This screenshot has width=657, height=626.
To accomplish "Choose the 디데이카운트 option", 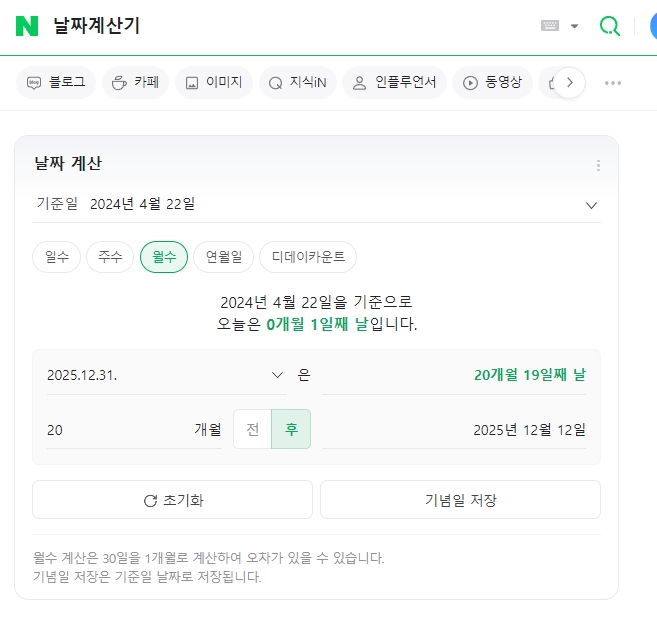I will click(x=308, y=257).
